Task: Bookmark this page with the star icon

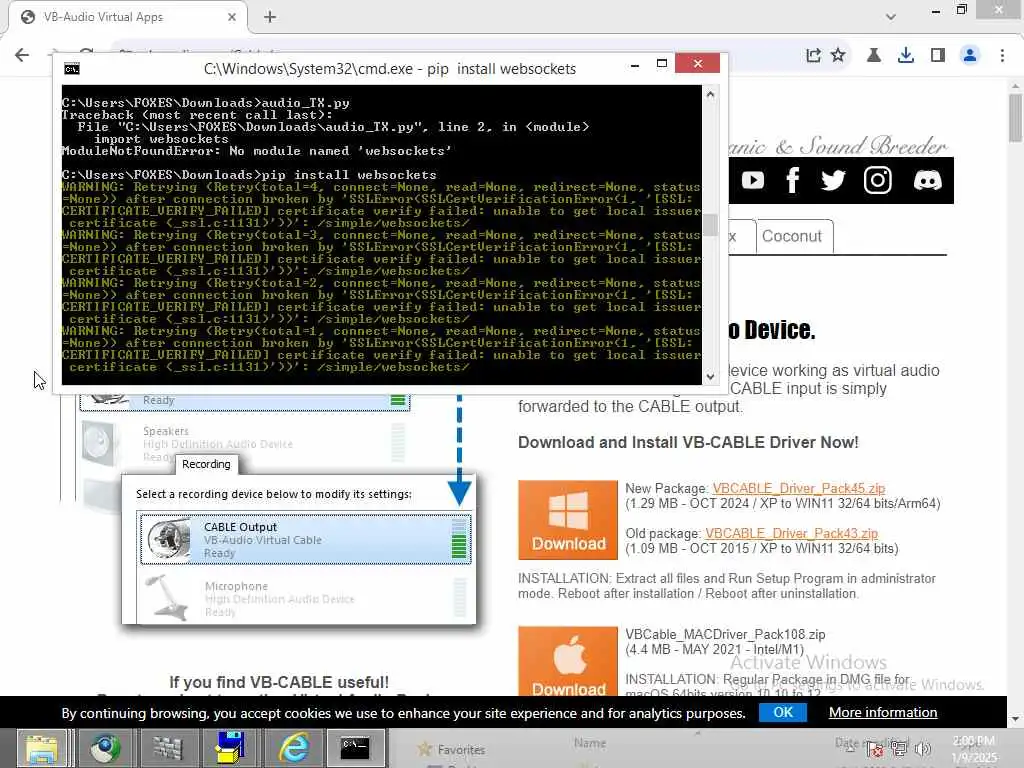Action: click(838, 56)
